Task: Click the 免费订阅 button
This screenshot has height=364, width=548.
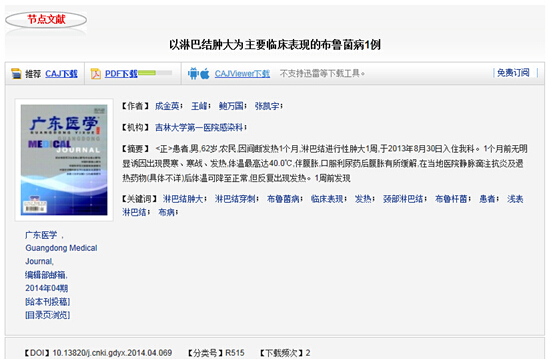Action: (513, 73)
